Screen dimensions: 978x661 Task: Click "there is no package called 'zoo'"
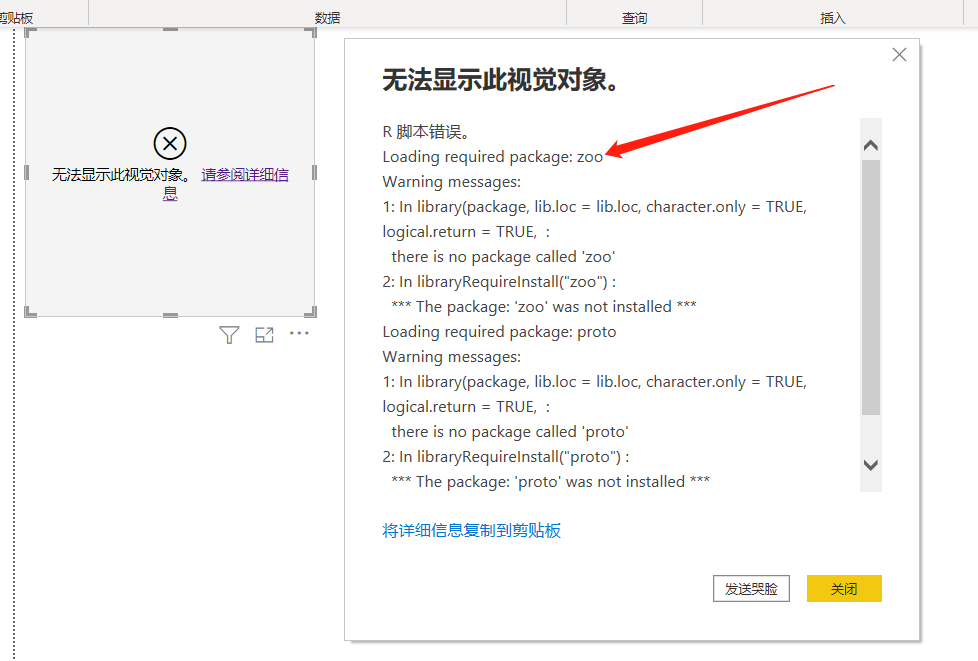tap(503, 257)
